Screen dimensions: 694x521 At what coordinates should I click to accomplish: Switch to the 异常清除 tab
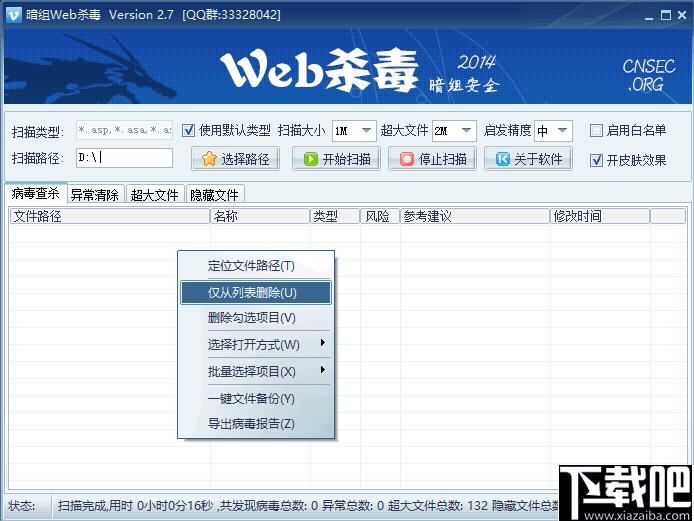click(x=95, y=195)
